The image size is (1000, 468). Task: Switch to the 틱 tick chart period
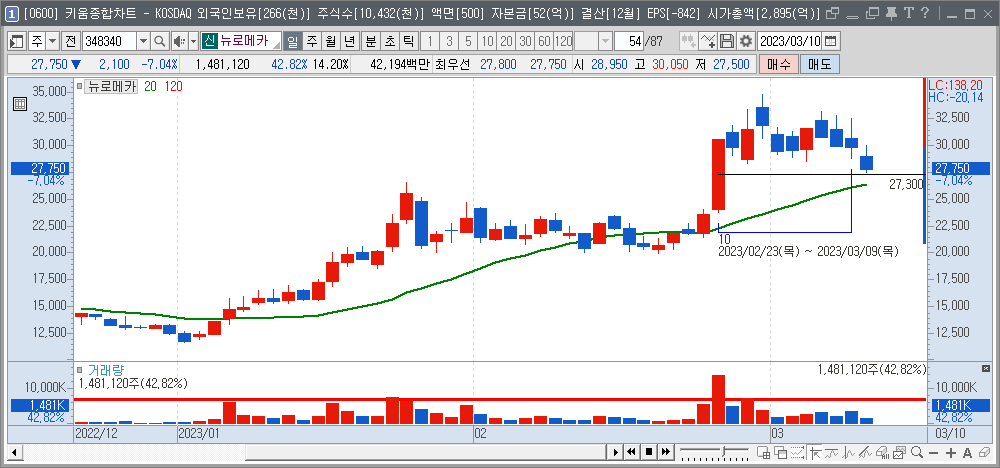pyautogui.click(x=408, y=41)
